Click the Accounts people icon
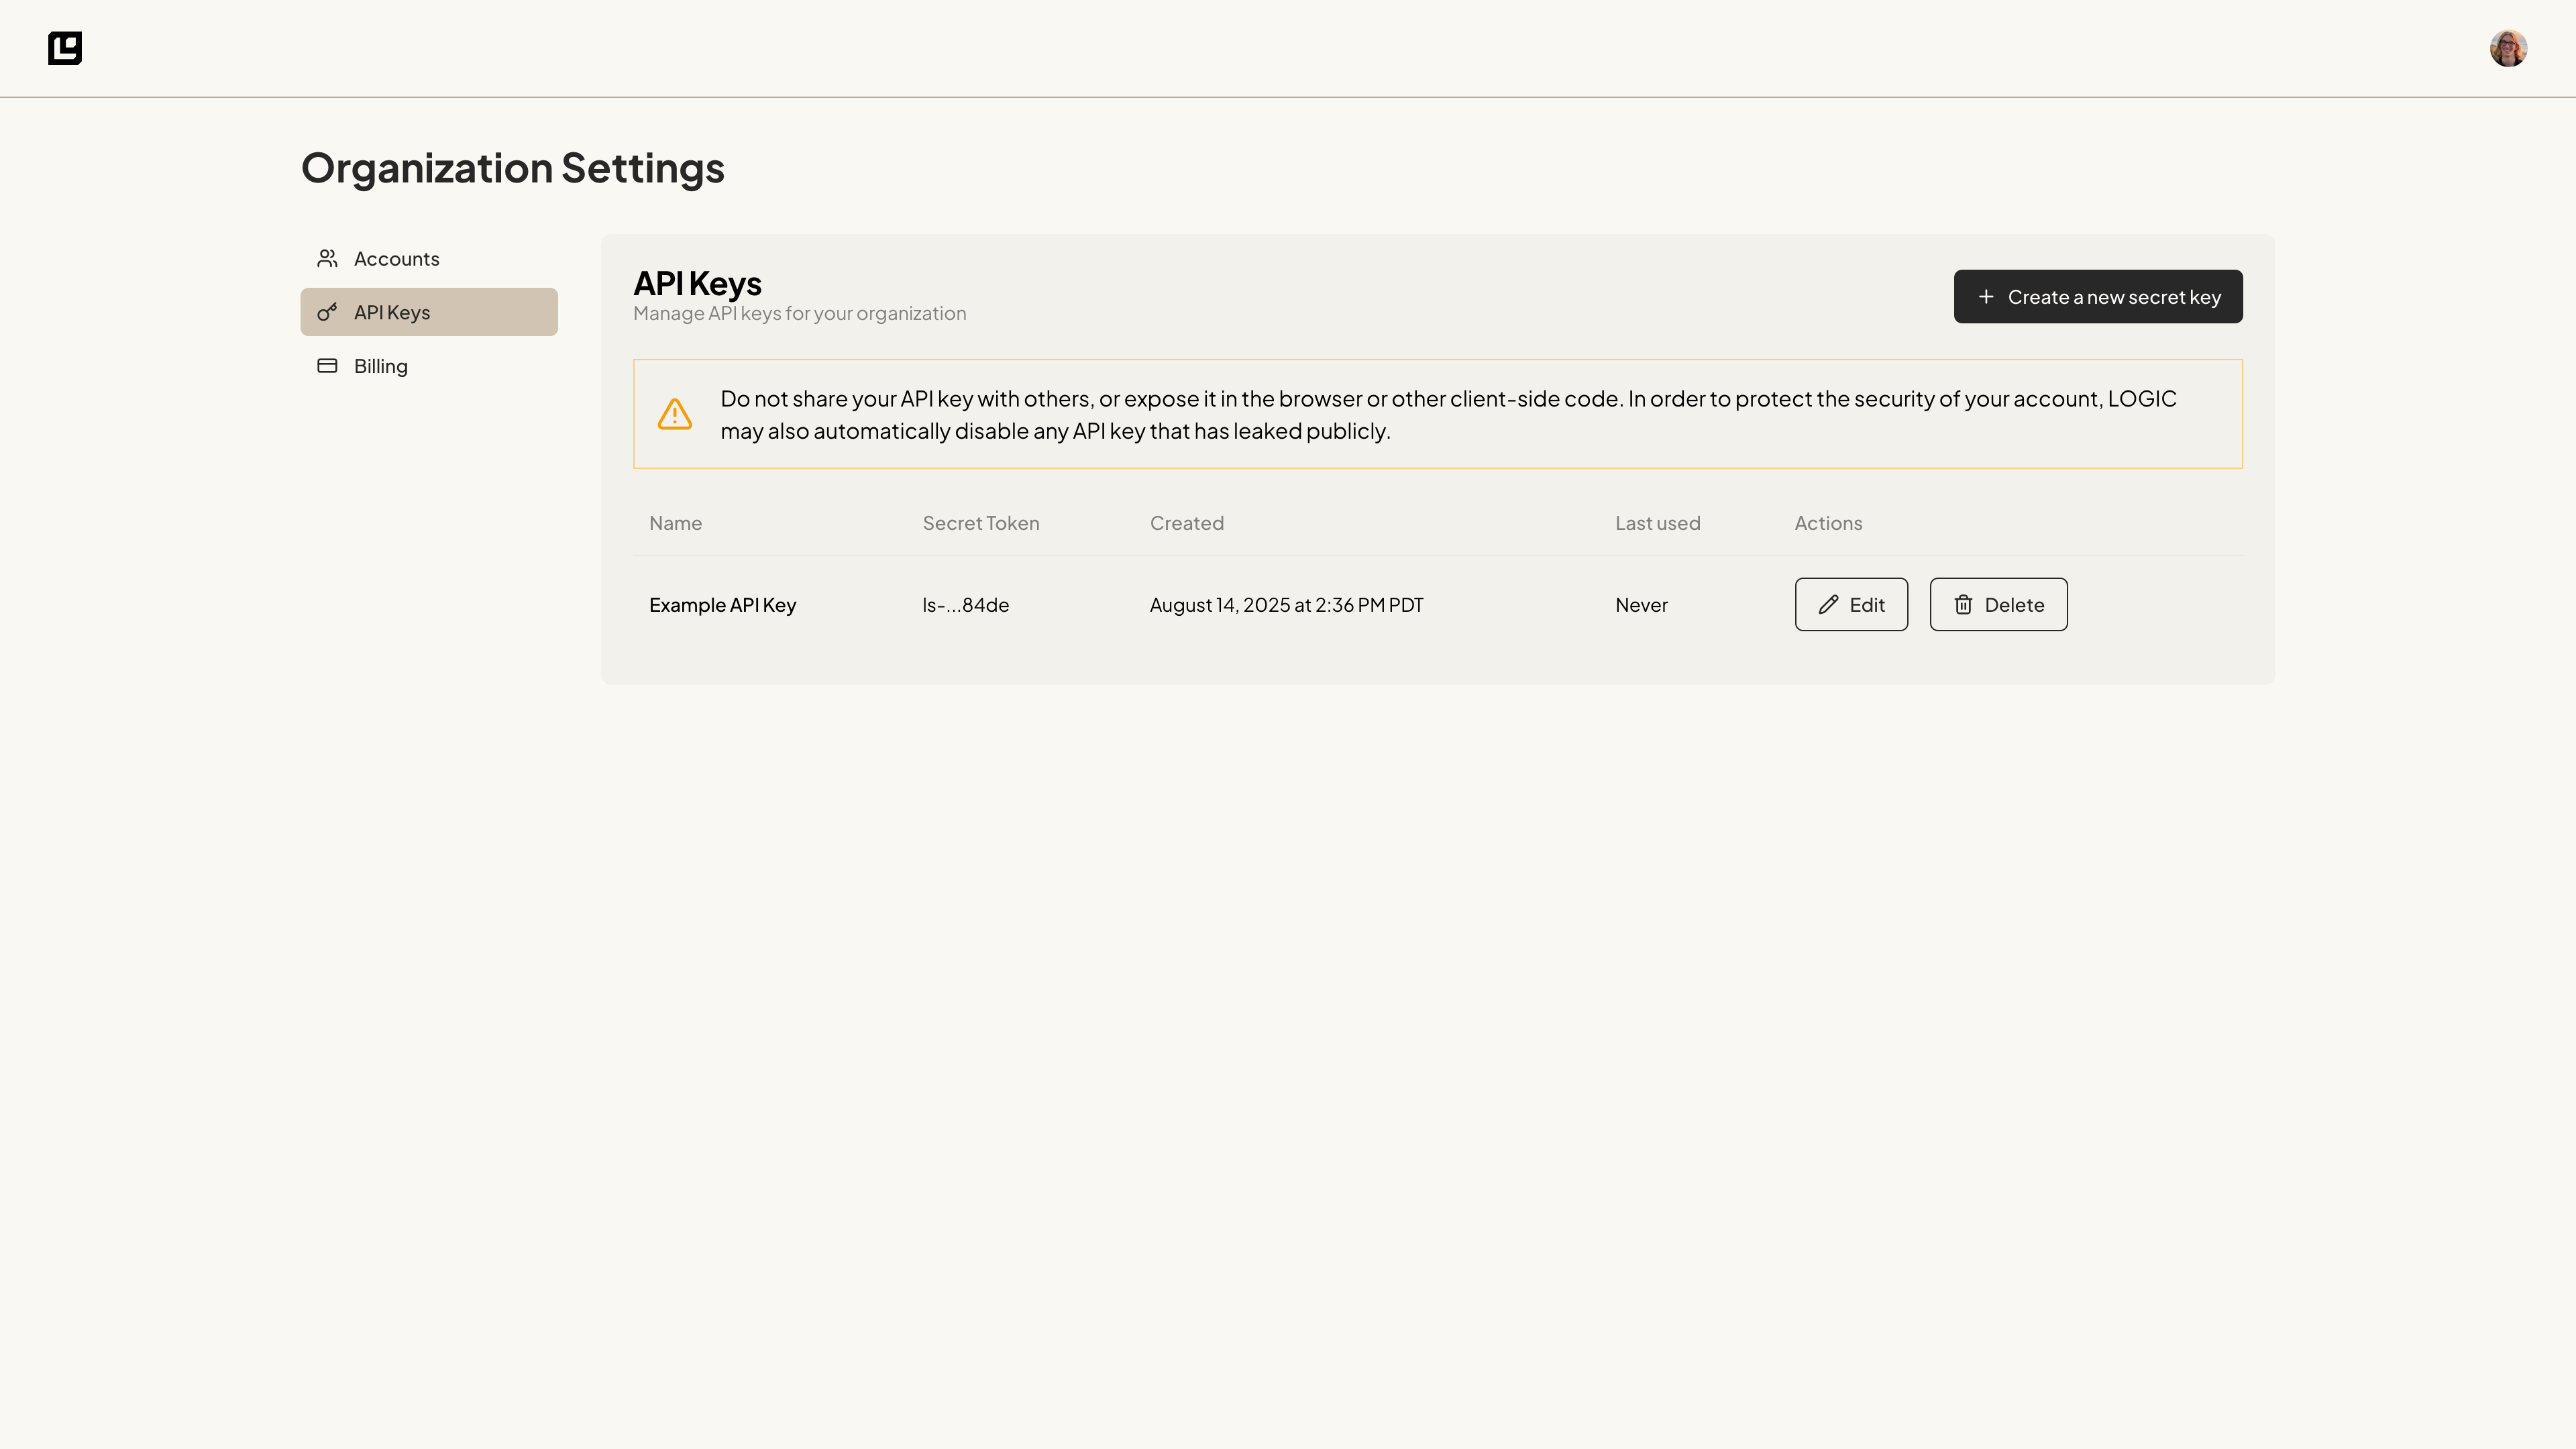This screenshot has width=2576, height=1449. click(x=327, y=259)
